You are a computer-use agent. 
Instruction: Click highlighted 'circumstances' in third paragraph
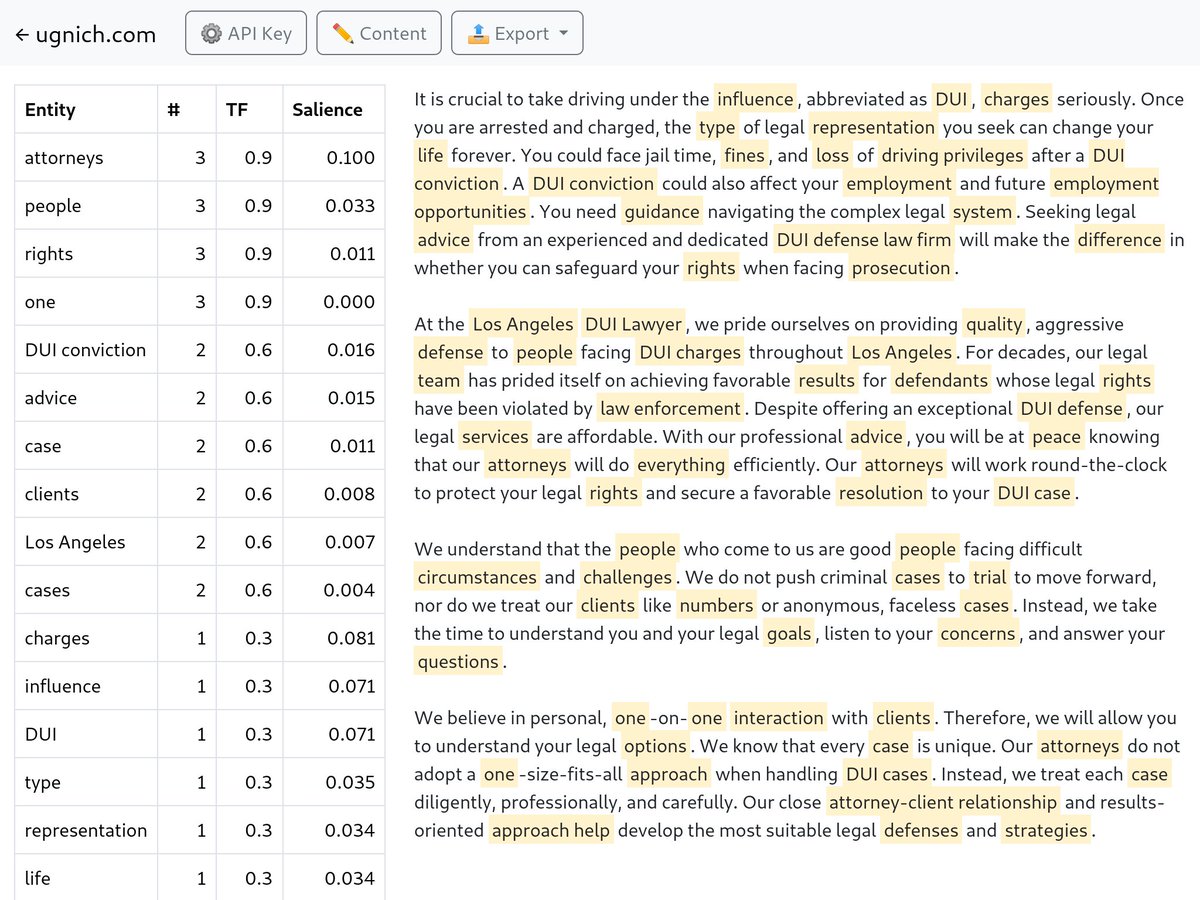(x=477, y=578)
